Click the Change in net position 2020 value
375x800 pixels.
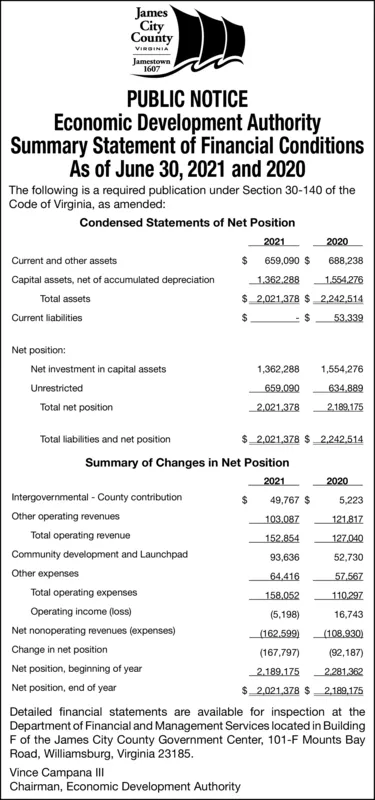pyautogui.click(x=346, y=653)
